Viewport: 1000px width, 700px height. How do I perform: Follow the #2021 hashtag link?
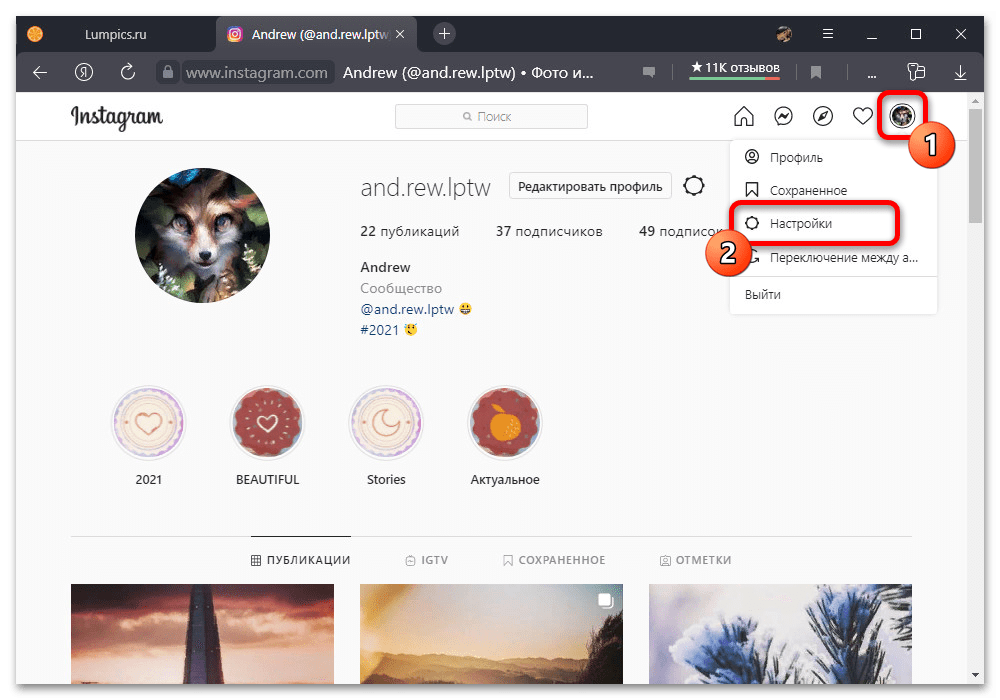click(380, 329)
